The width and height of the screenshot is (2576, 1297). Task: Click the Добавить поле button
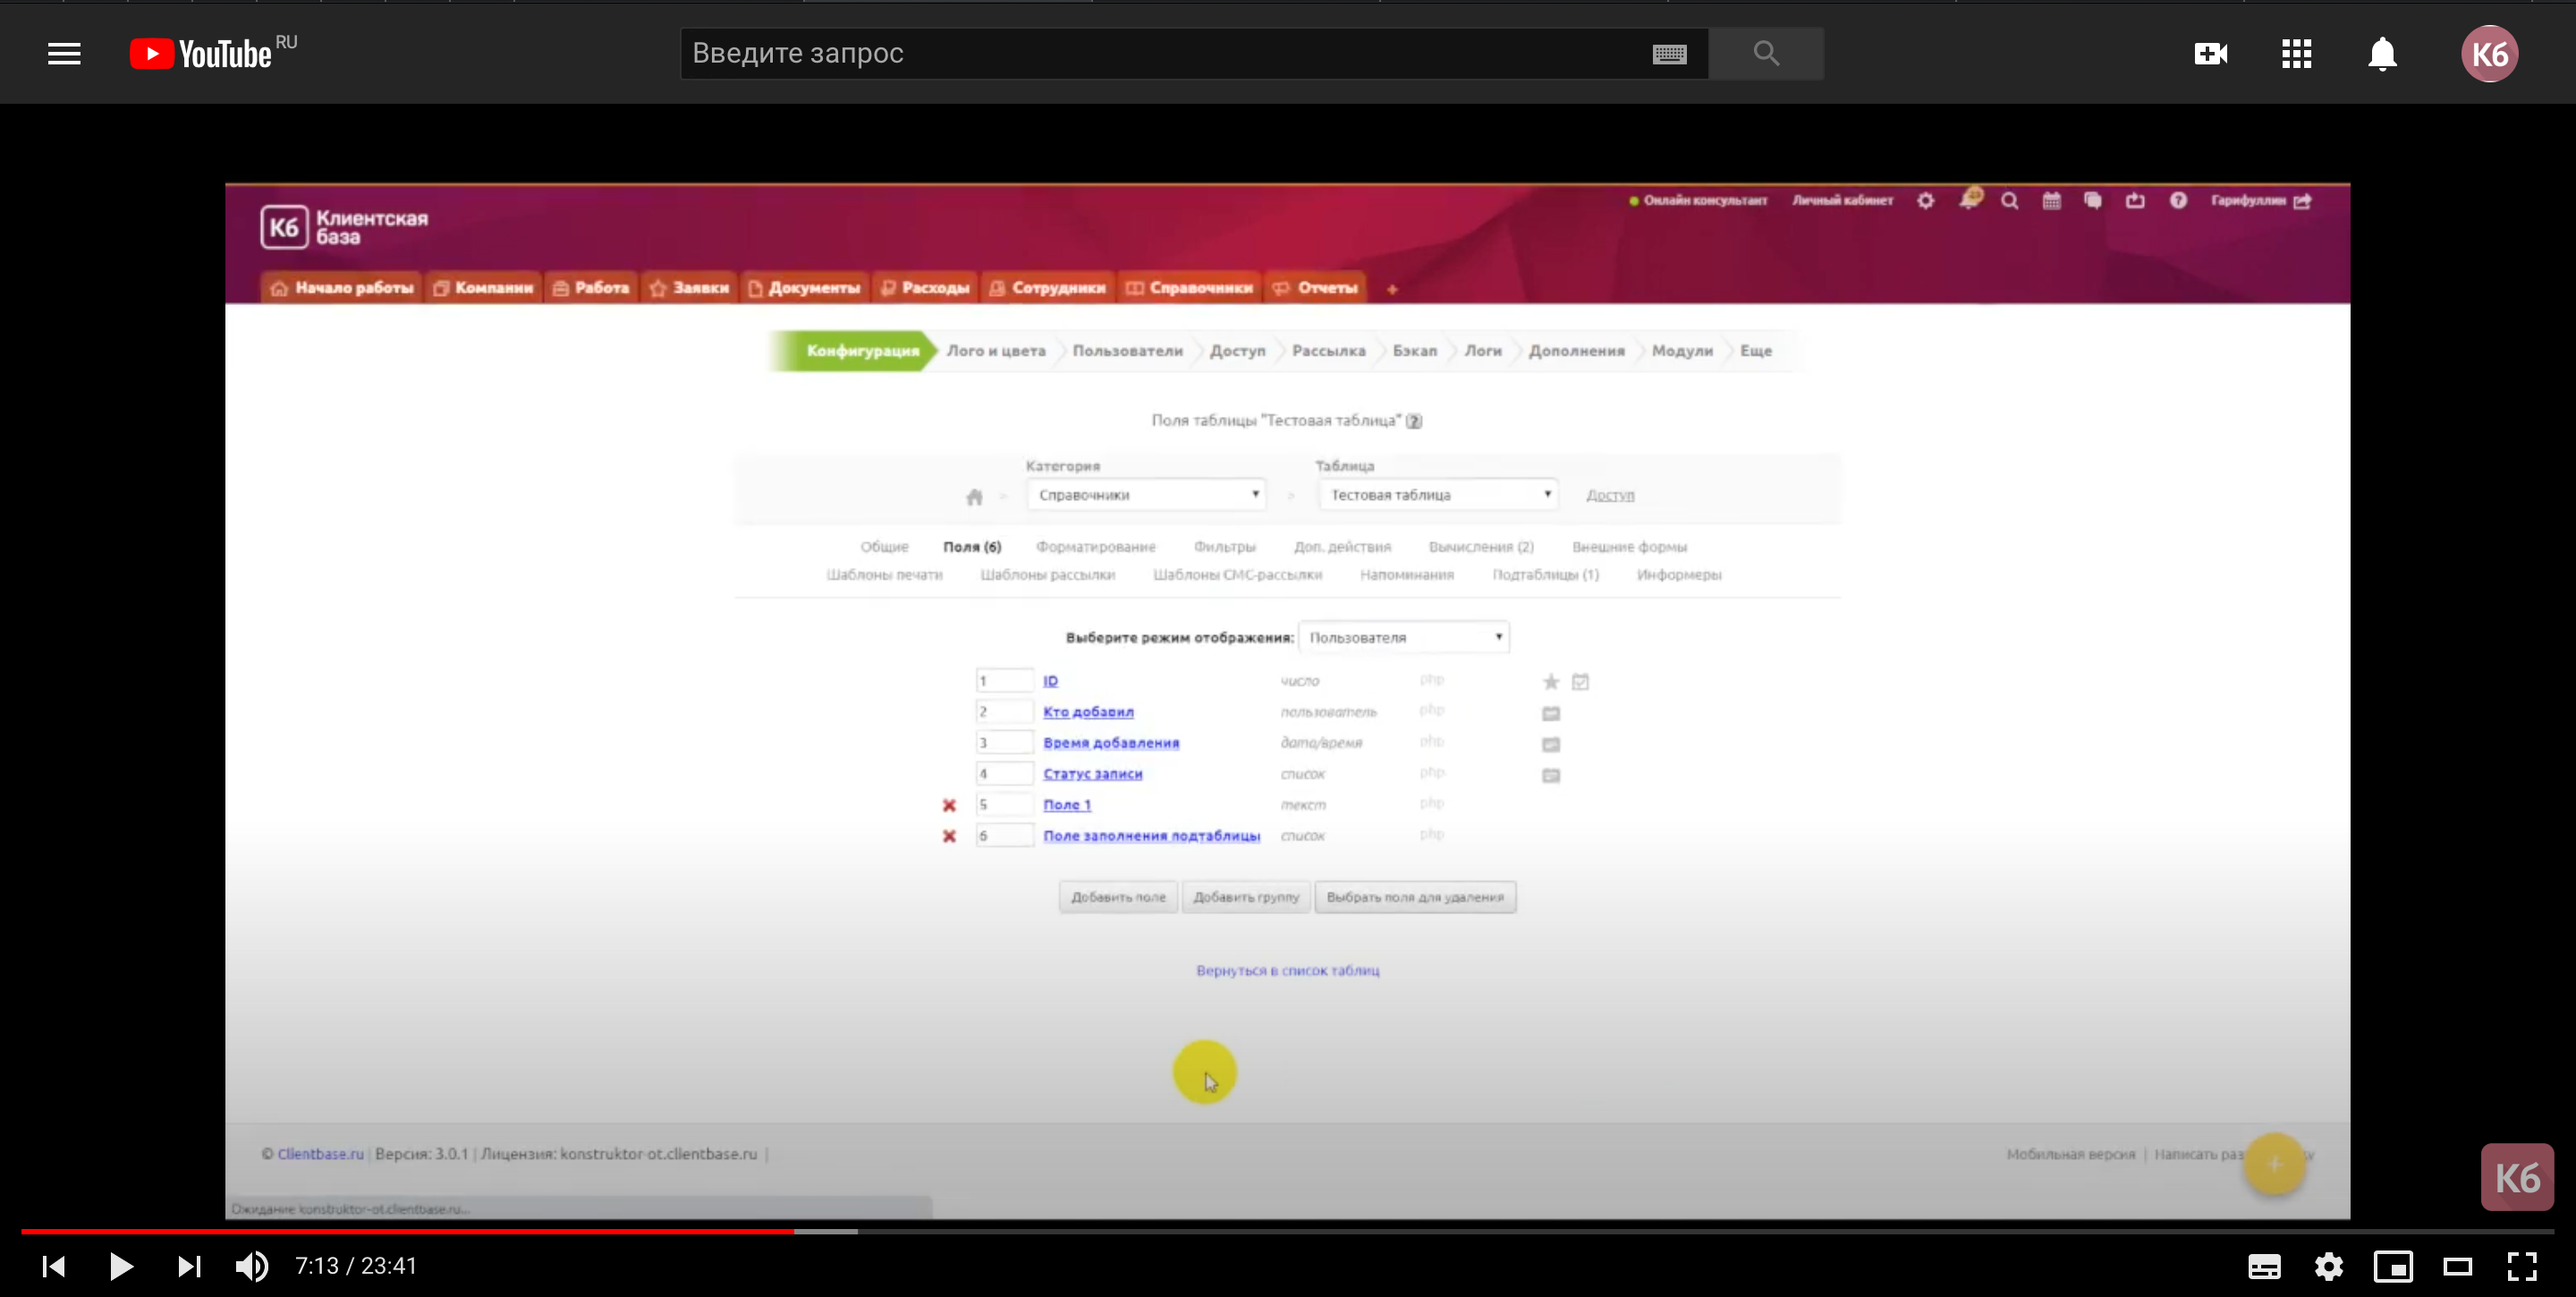click(1118, 897)
